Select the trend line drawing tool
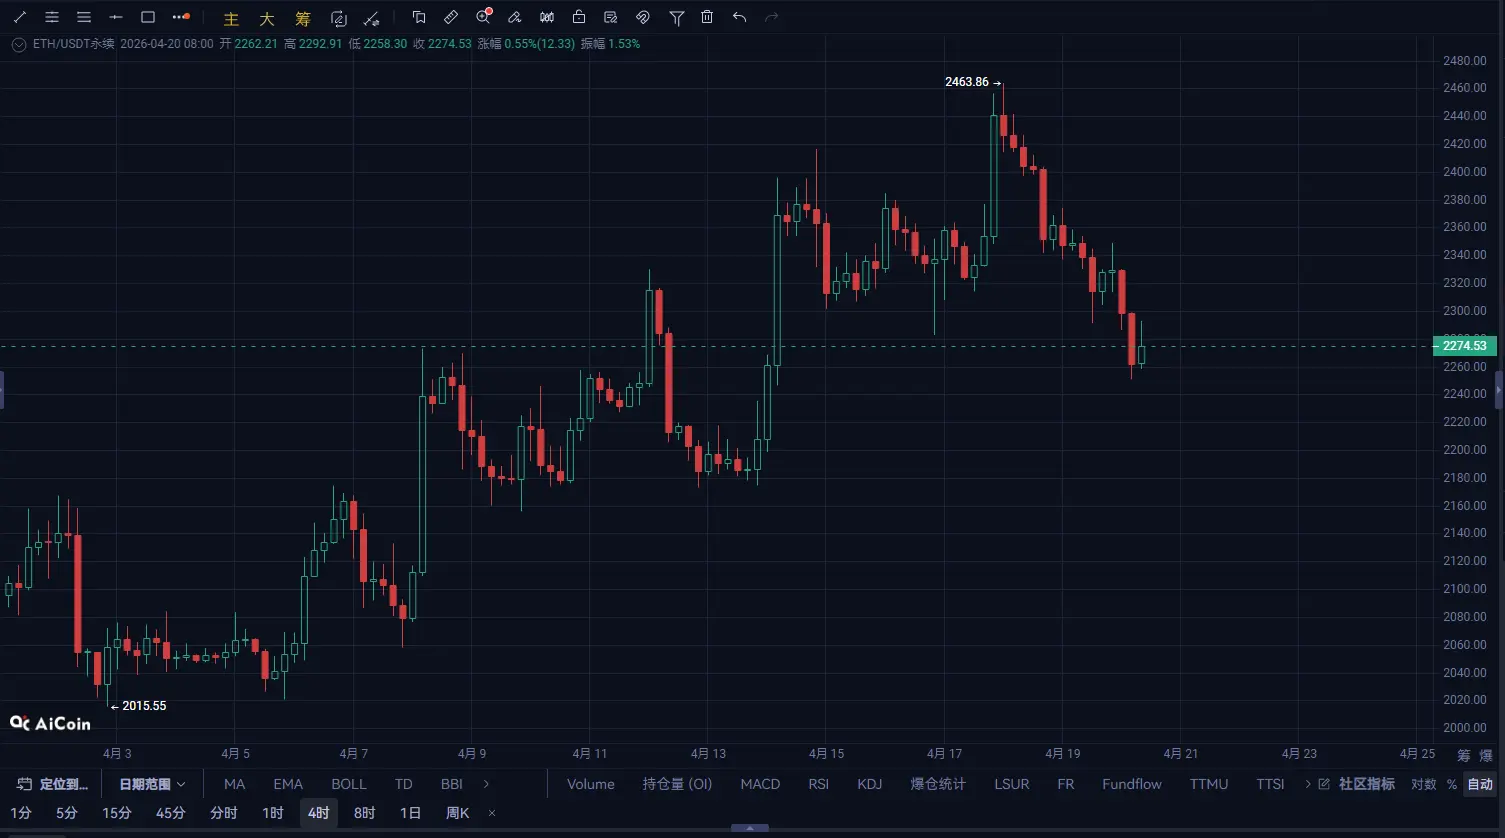The width and height of the screenshot is (1505, 838). 20,17
